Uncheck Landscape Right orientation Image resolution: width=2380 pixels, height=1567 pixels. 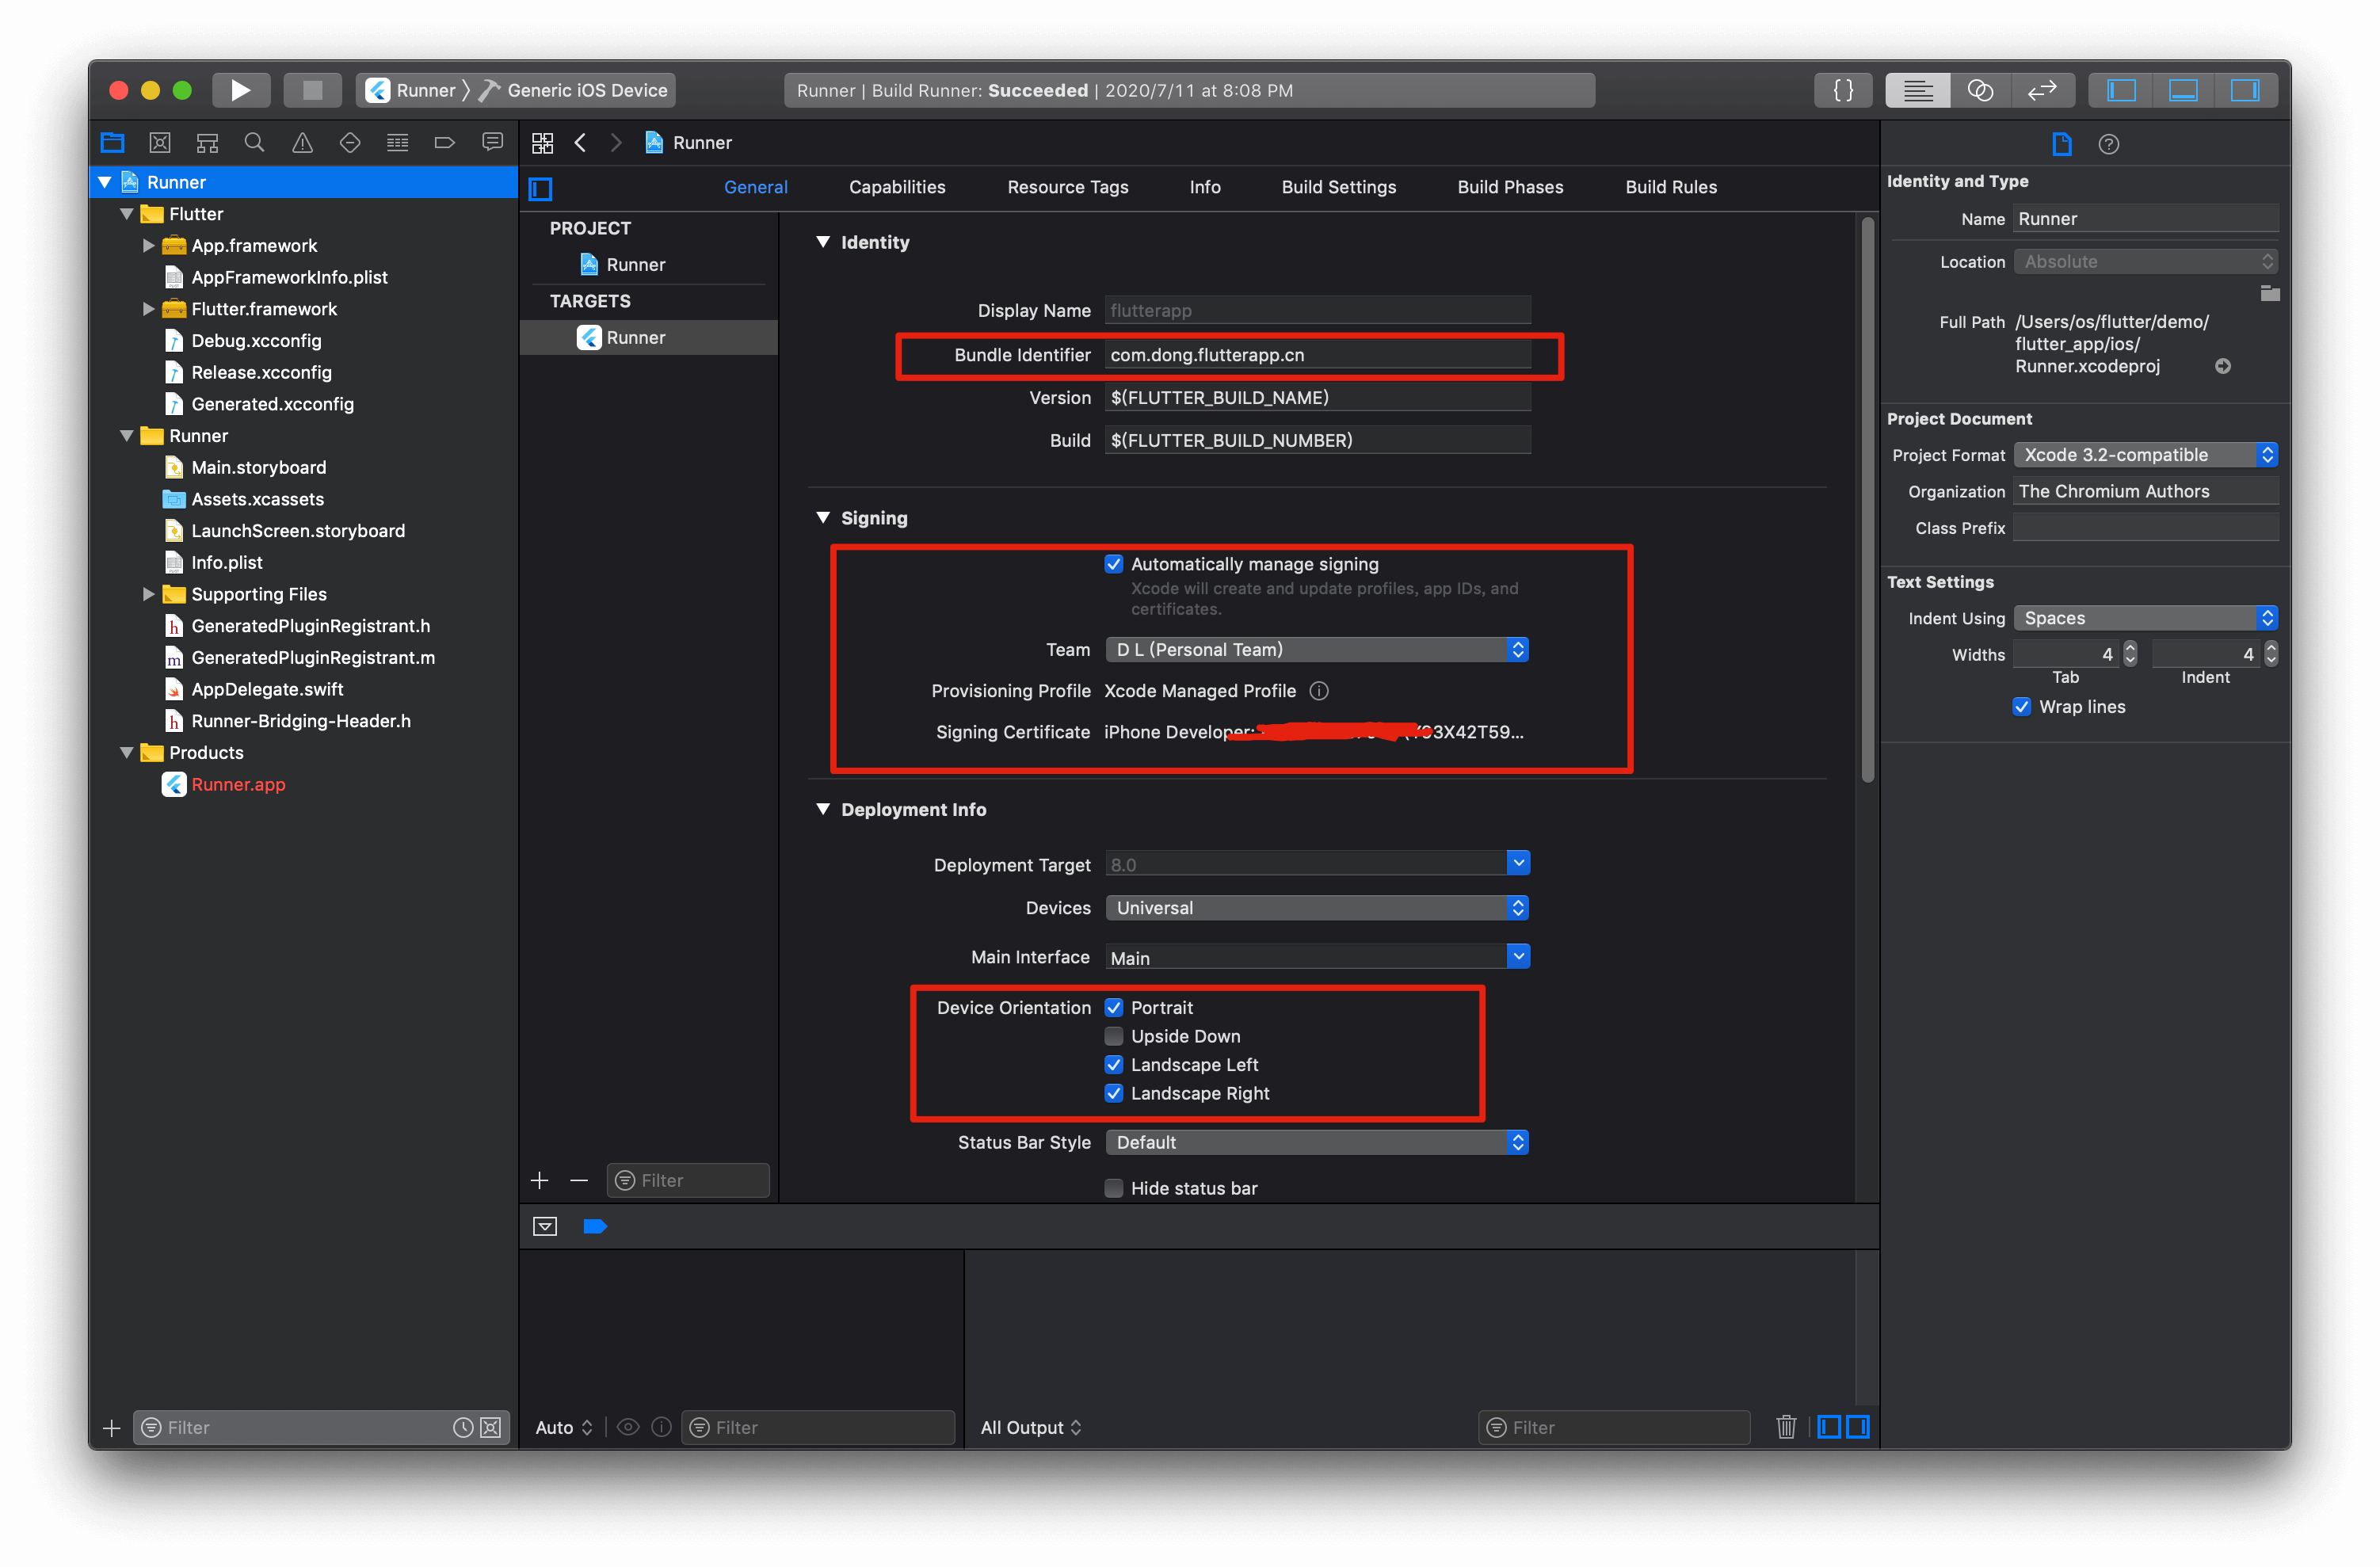point(1113,1093)
